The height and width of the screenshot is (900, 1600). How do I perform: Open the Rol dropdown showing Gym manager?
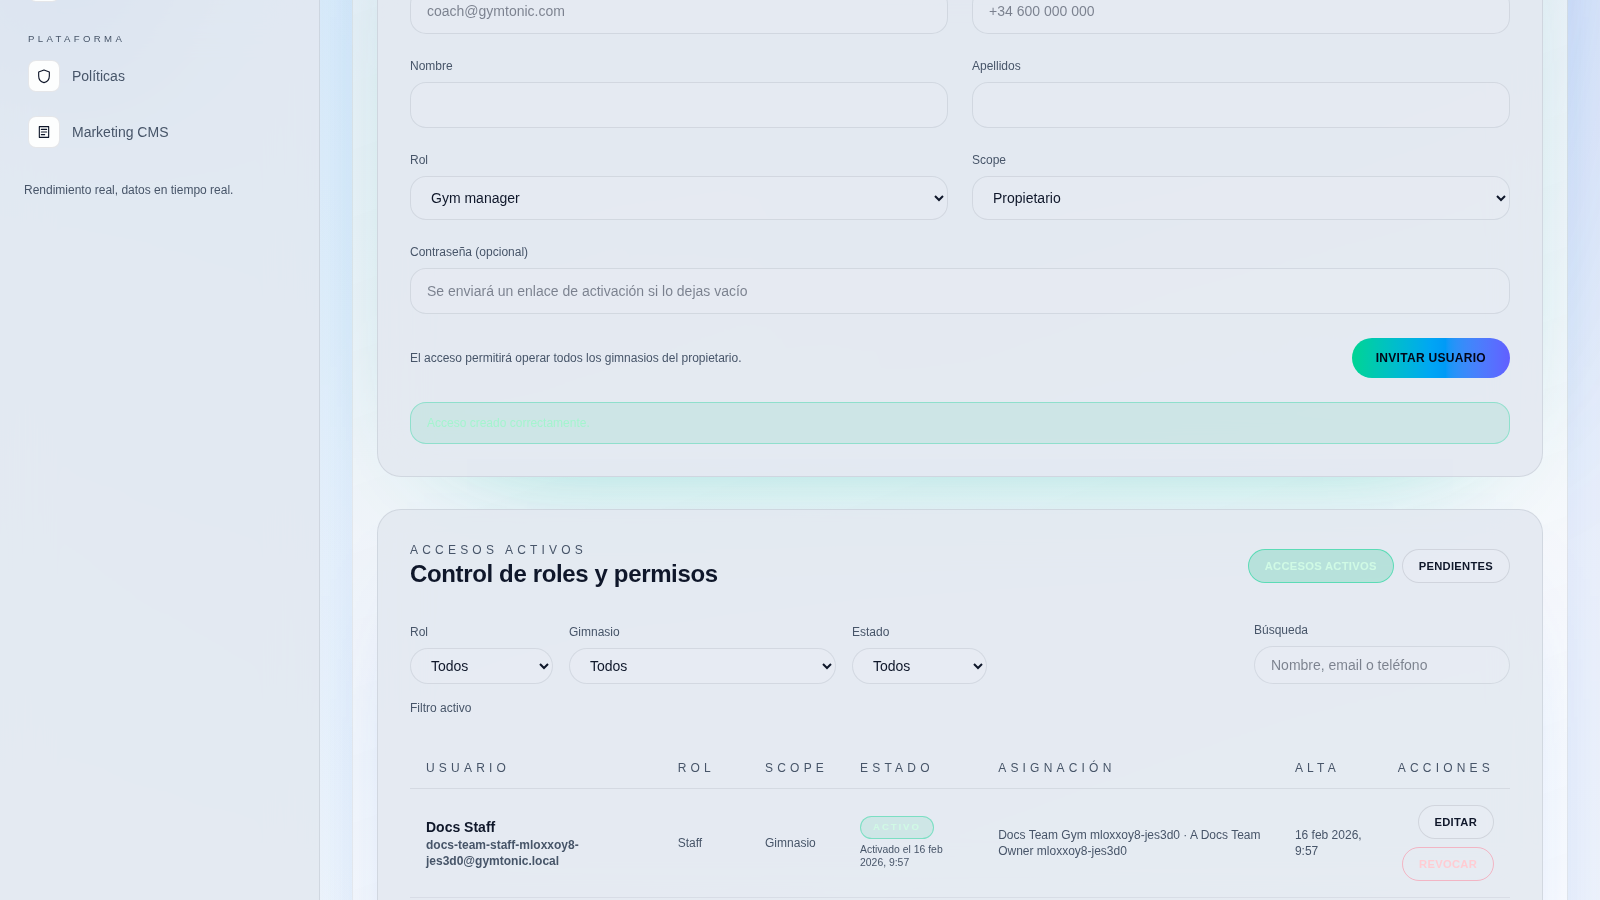tap(678, 198)
